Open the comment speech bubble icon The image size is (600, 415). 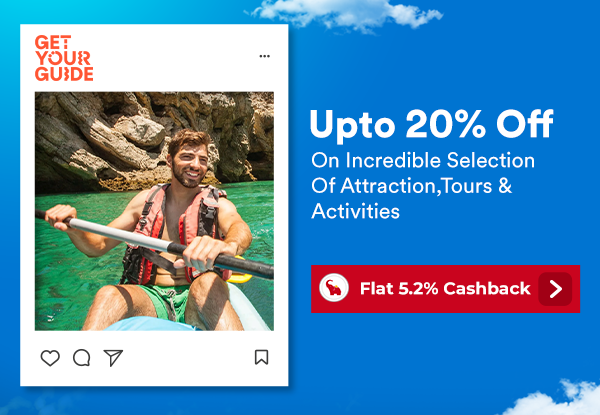coord(82,358)
